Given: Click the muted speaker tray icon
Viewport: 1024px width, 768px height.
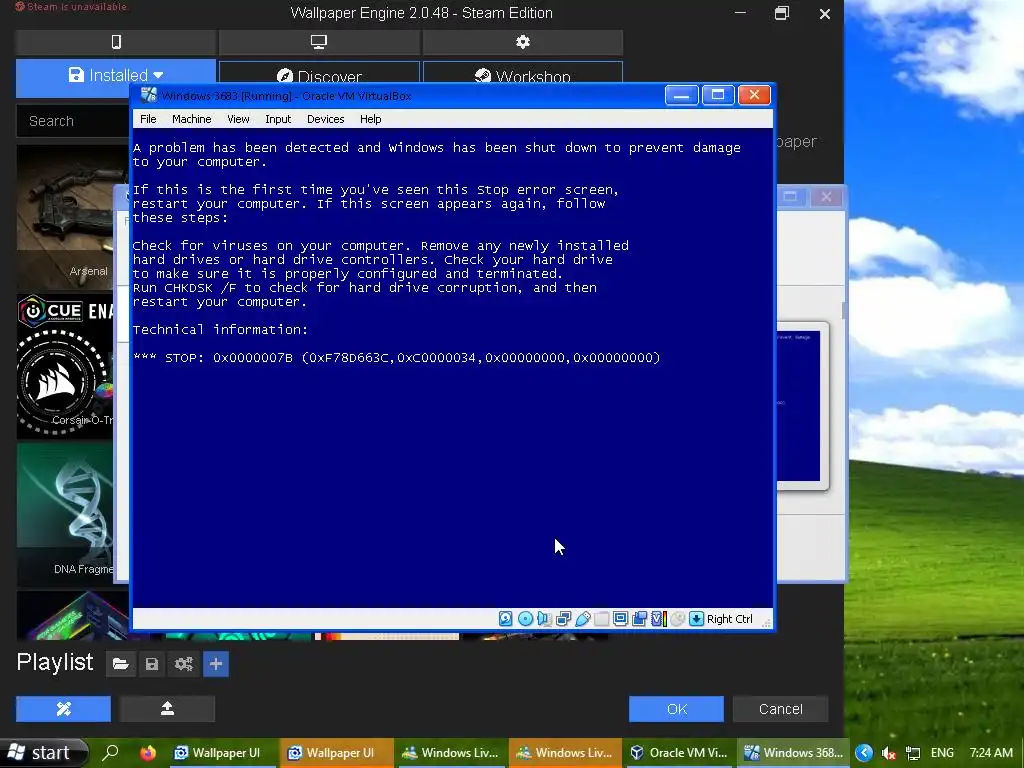Looking at the screenshot, I should [888, 753].
